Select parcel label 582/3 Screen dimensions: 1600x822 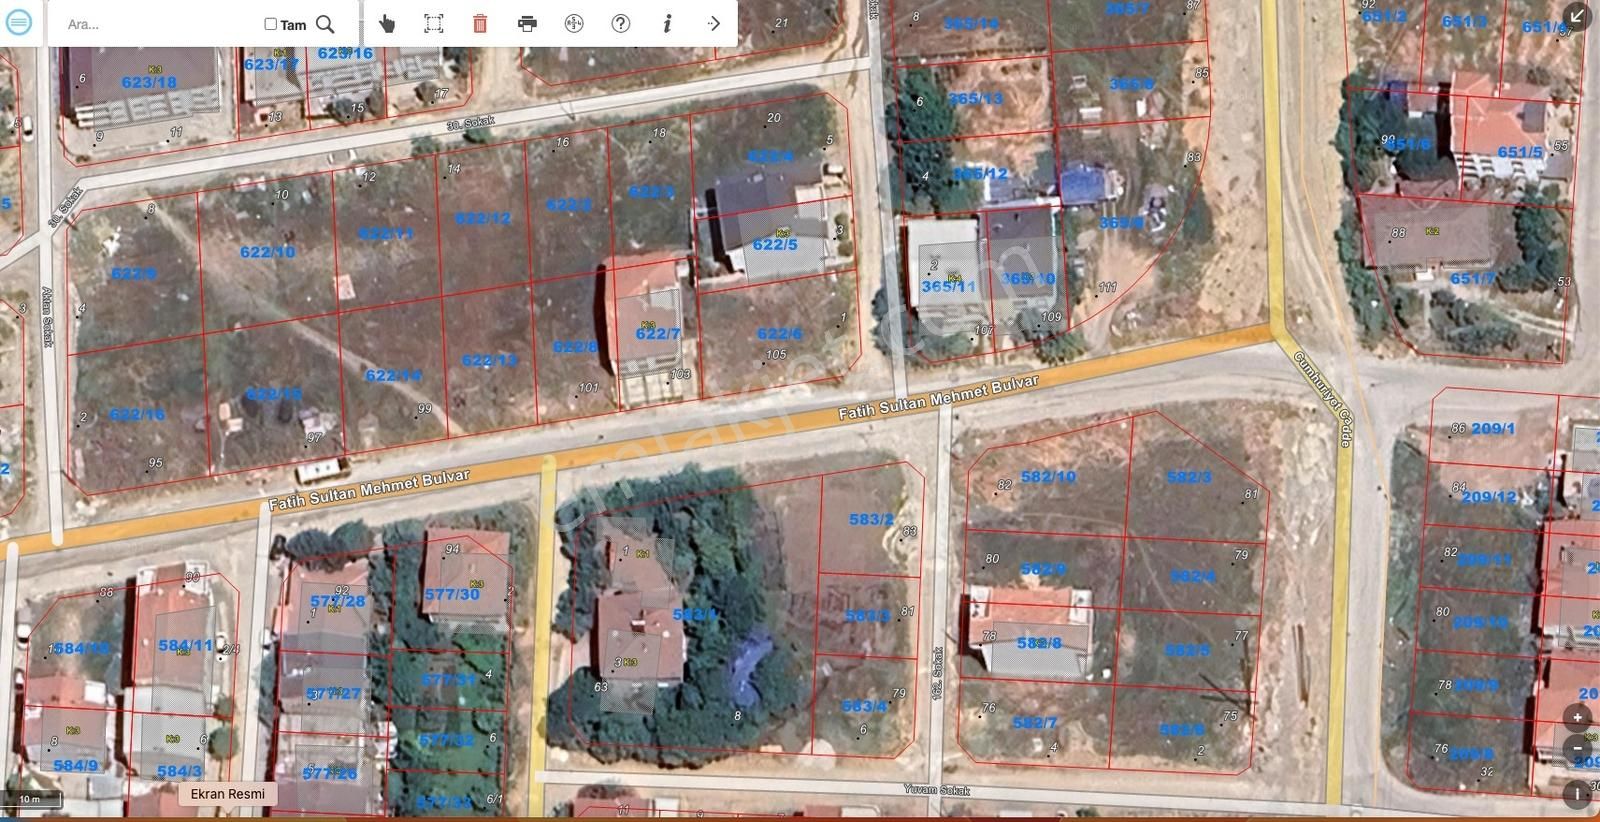coord(1189,477)
